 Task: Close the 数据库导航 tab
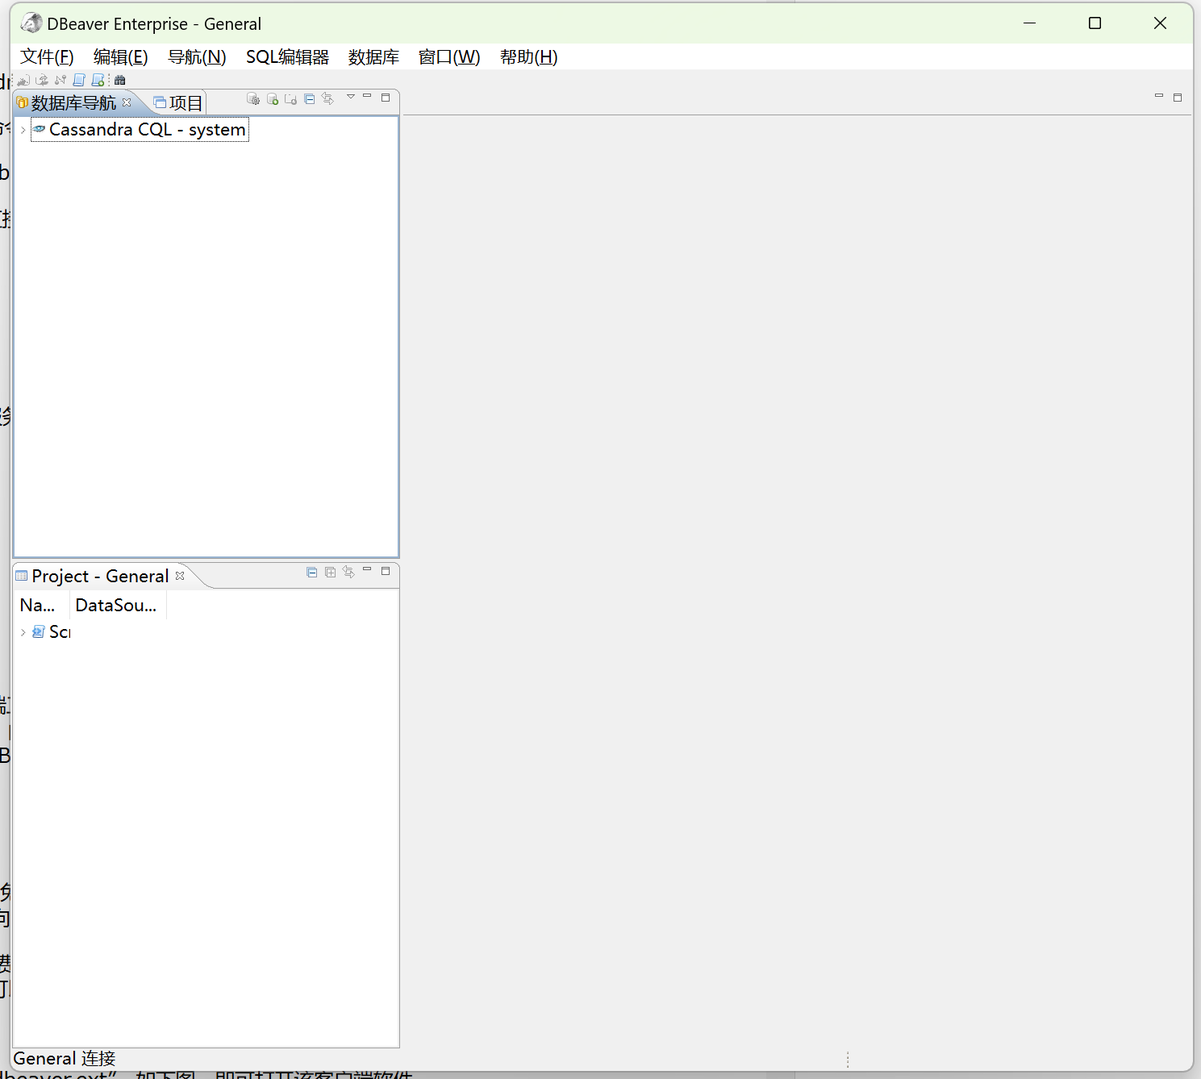[x=127, y=102]
